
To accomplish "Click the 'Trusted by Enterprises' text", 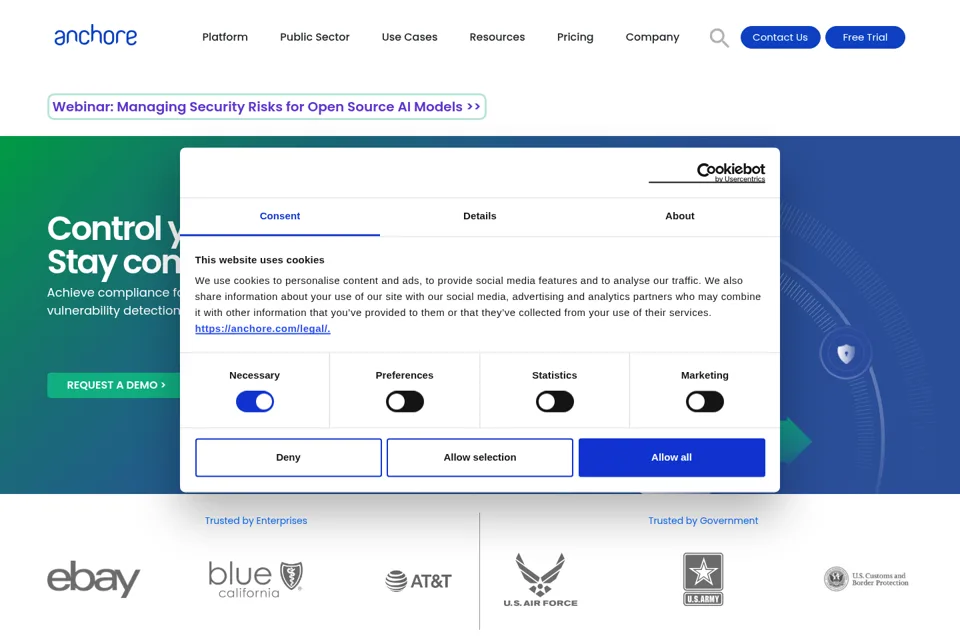I will coord(256,521).
